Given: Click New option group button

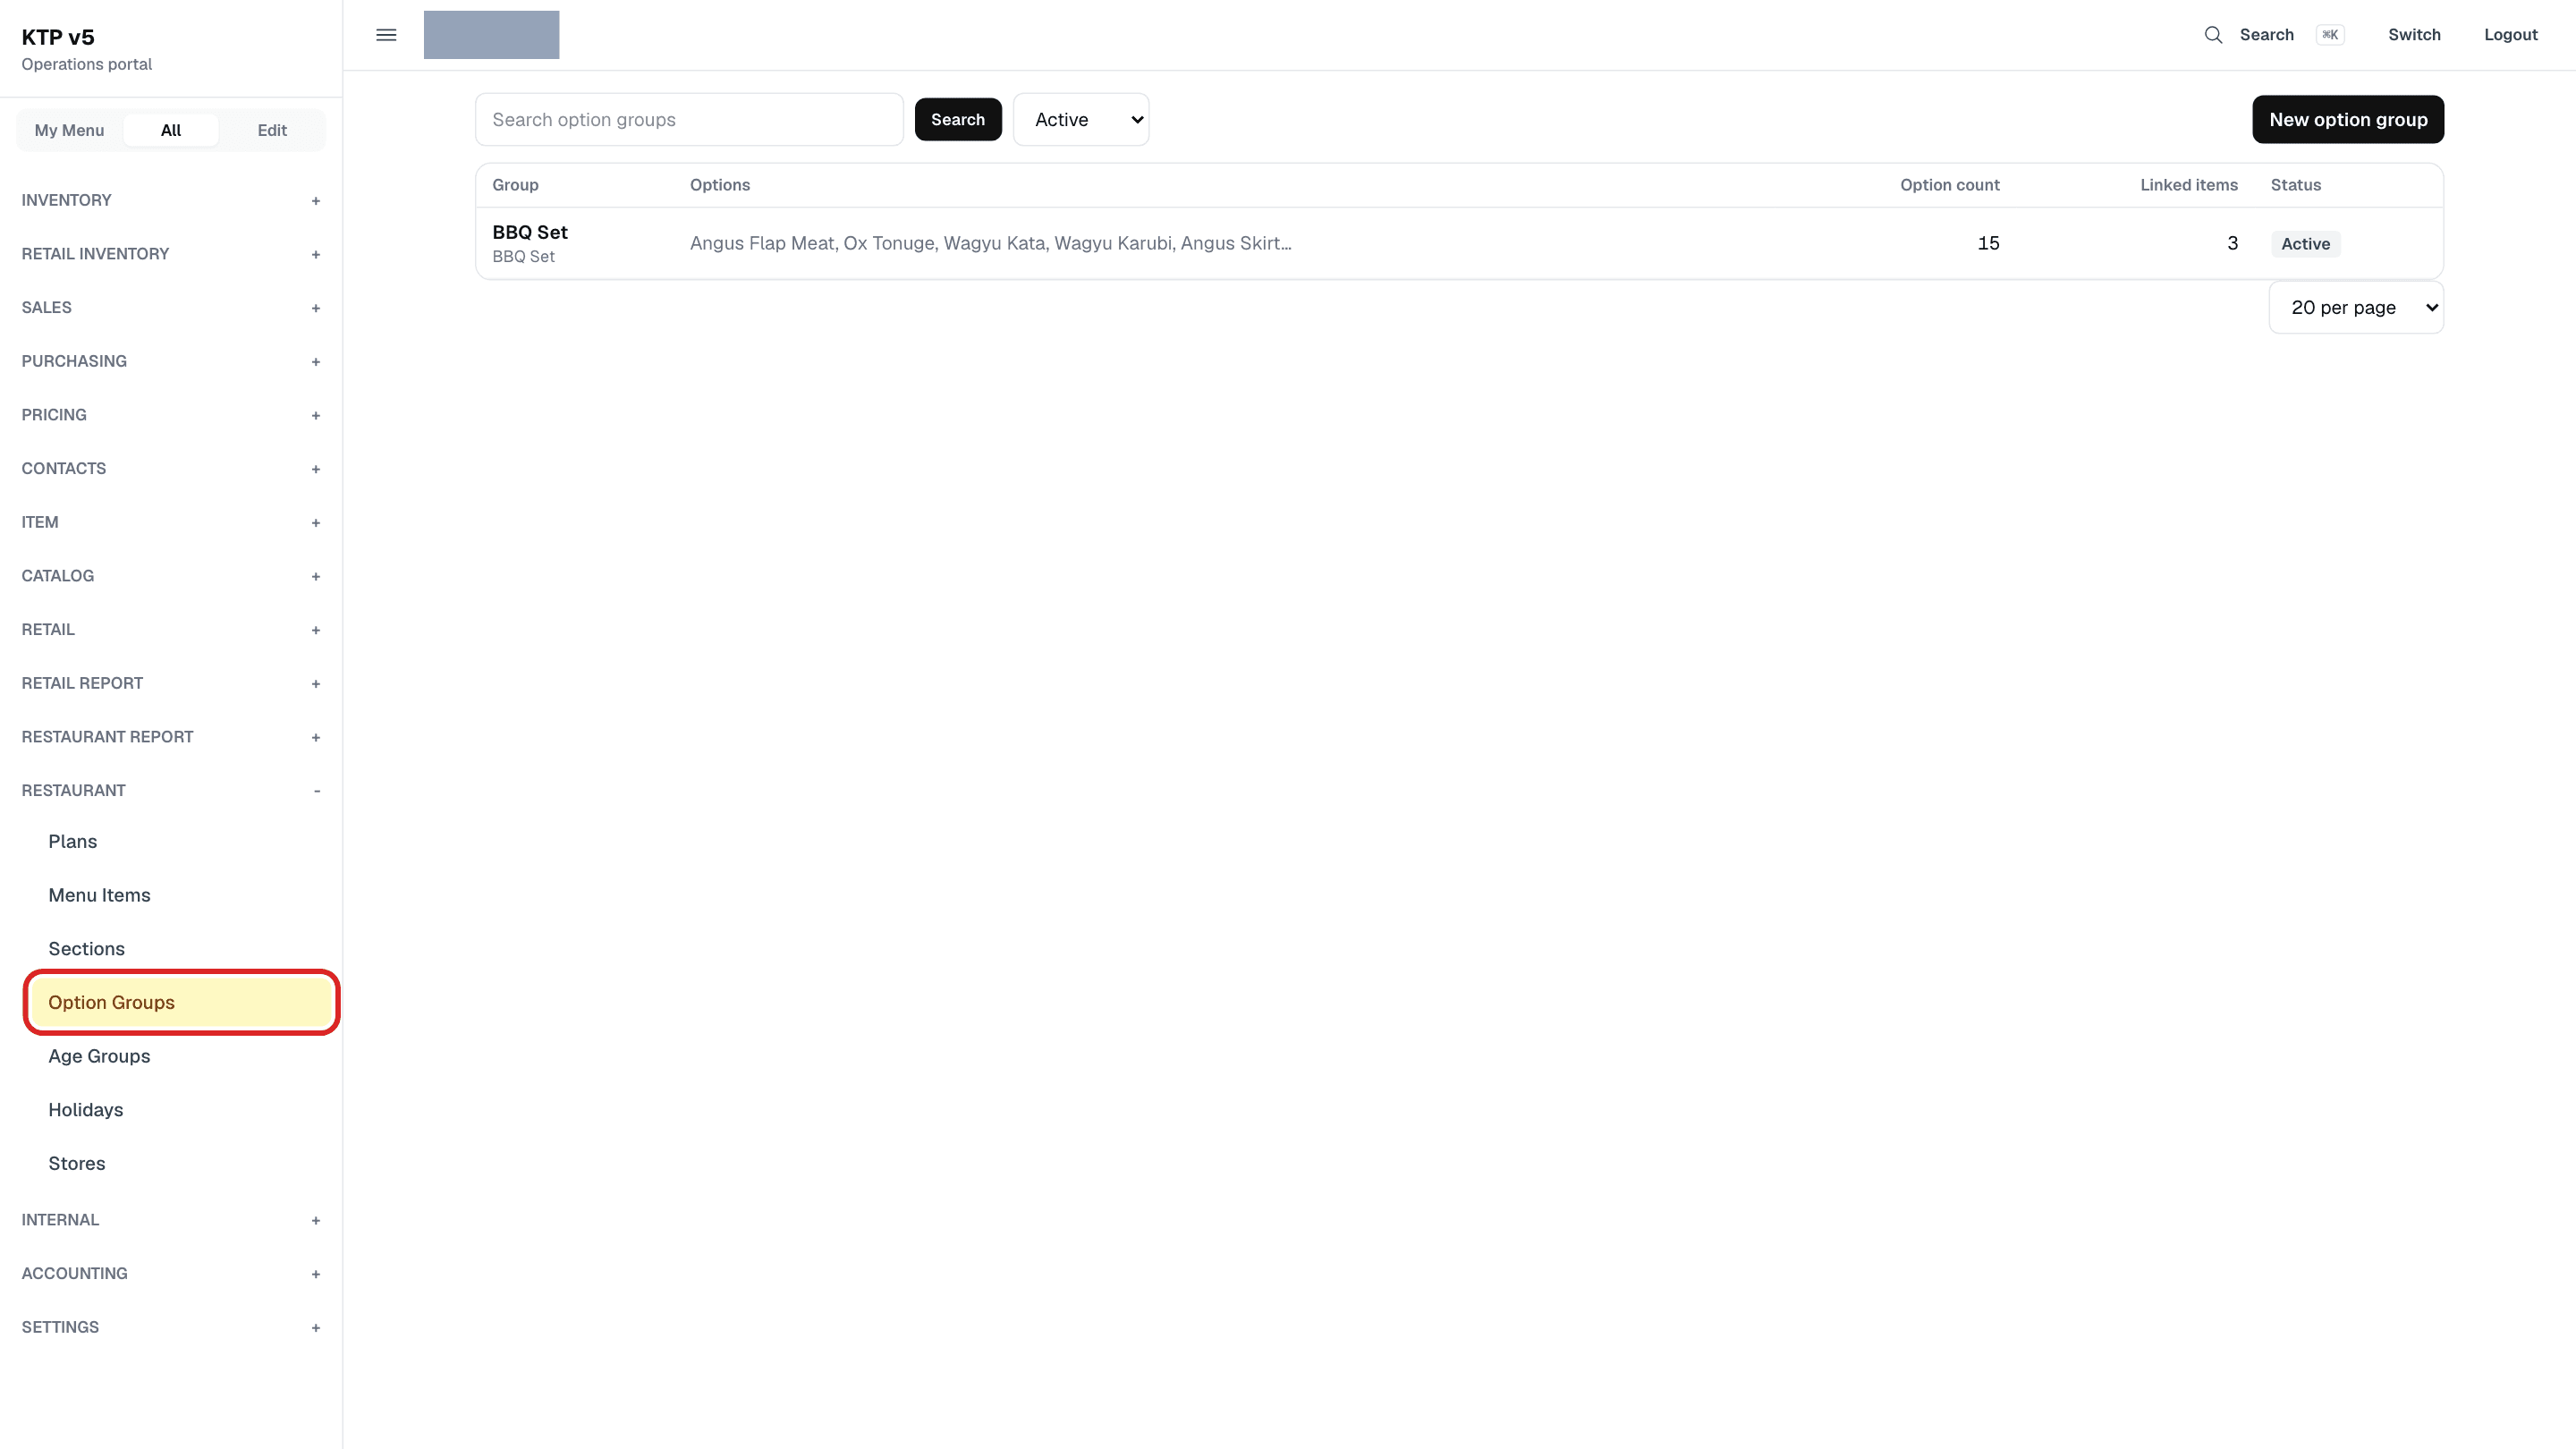Looking at the screenshot, I should (2348, 120).
